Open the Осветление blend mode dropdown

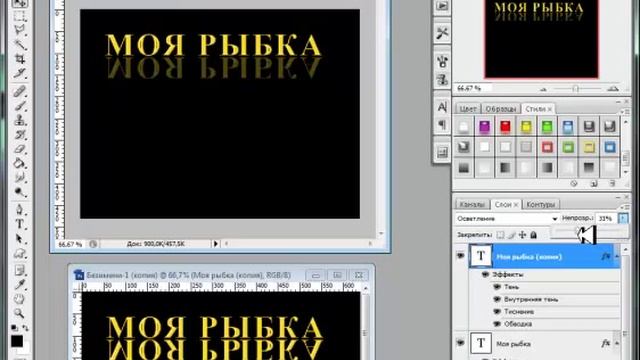point(507,219)
